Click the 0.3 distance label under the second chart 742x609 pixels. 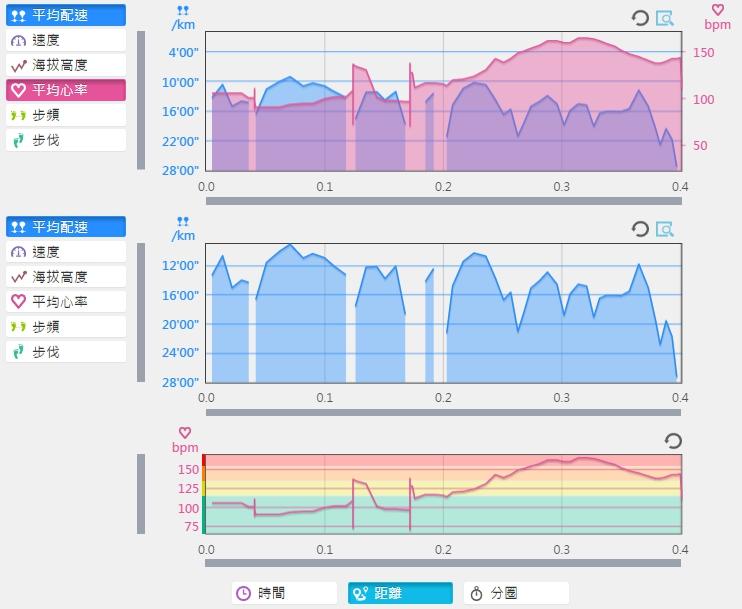tap(562, 398)
